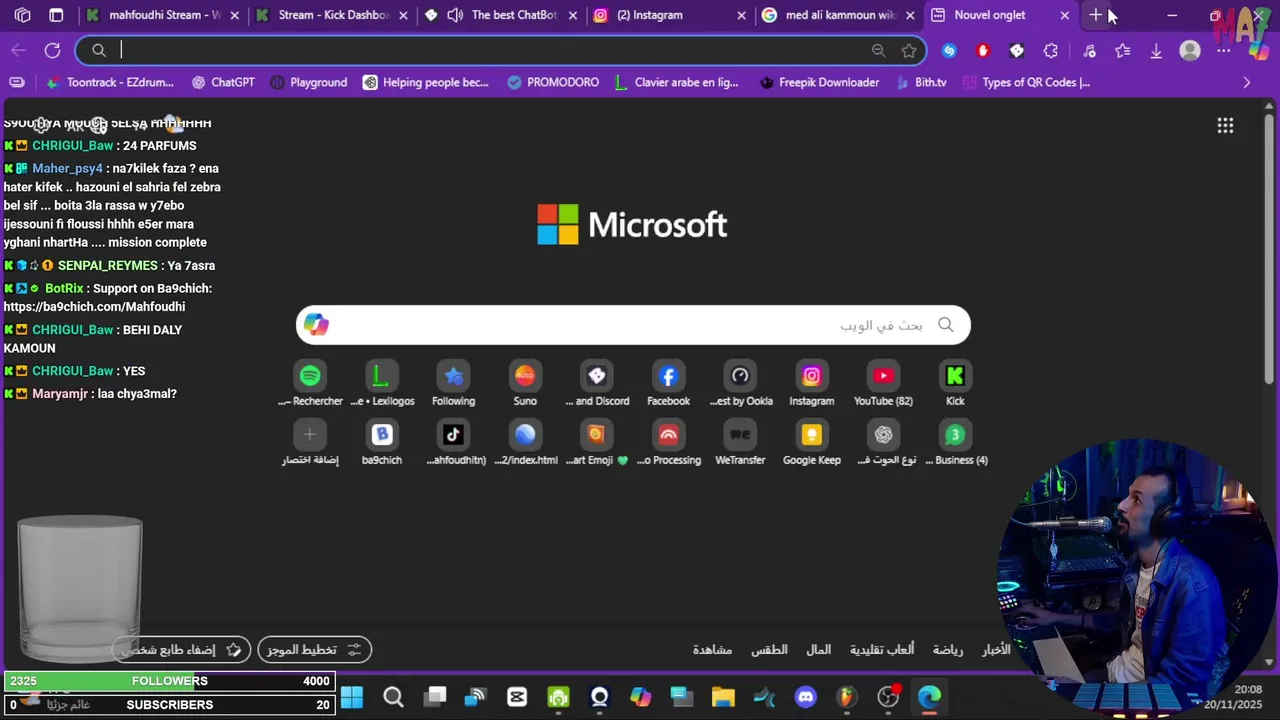Open the browser profile avatar
Screen dimensions: 1280x720
(x=1189, y=50)
